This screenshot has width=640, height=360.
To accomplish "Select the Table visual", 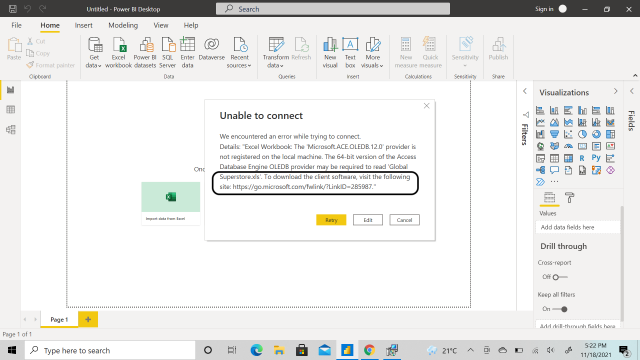I will [554, 158].
